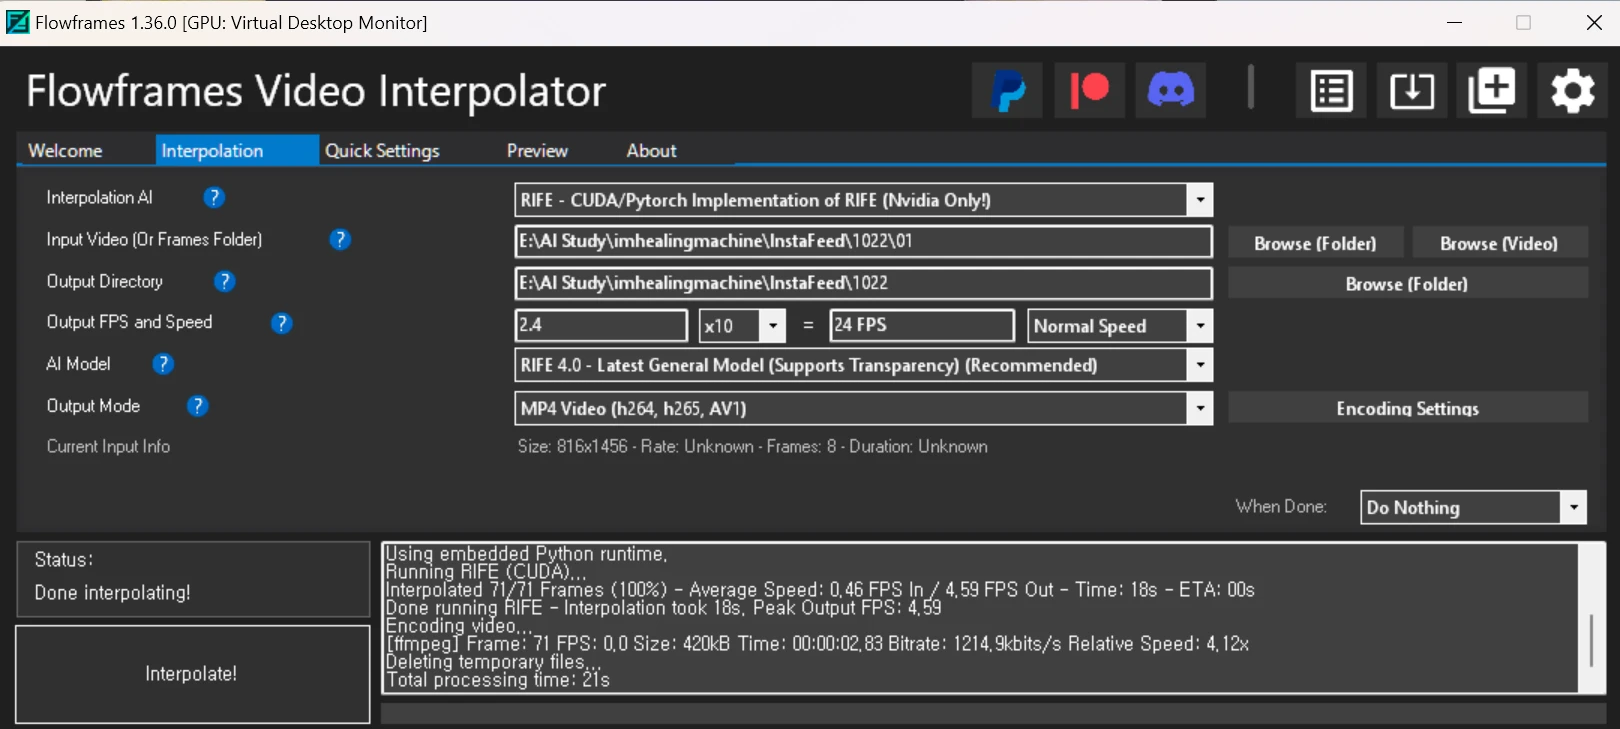
Task: Click the 'Current Input Info' label
Action: [108, 447]
